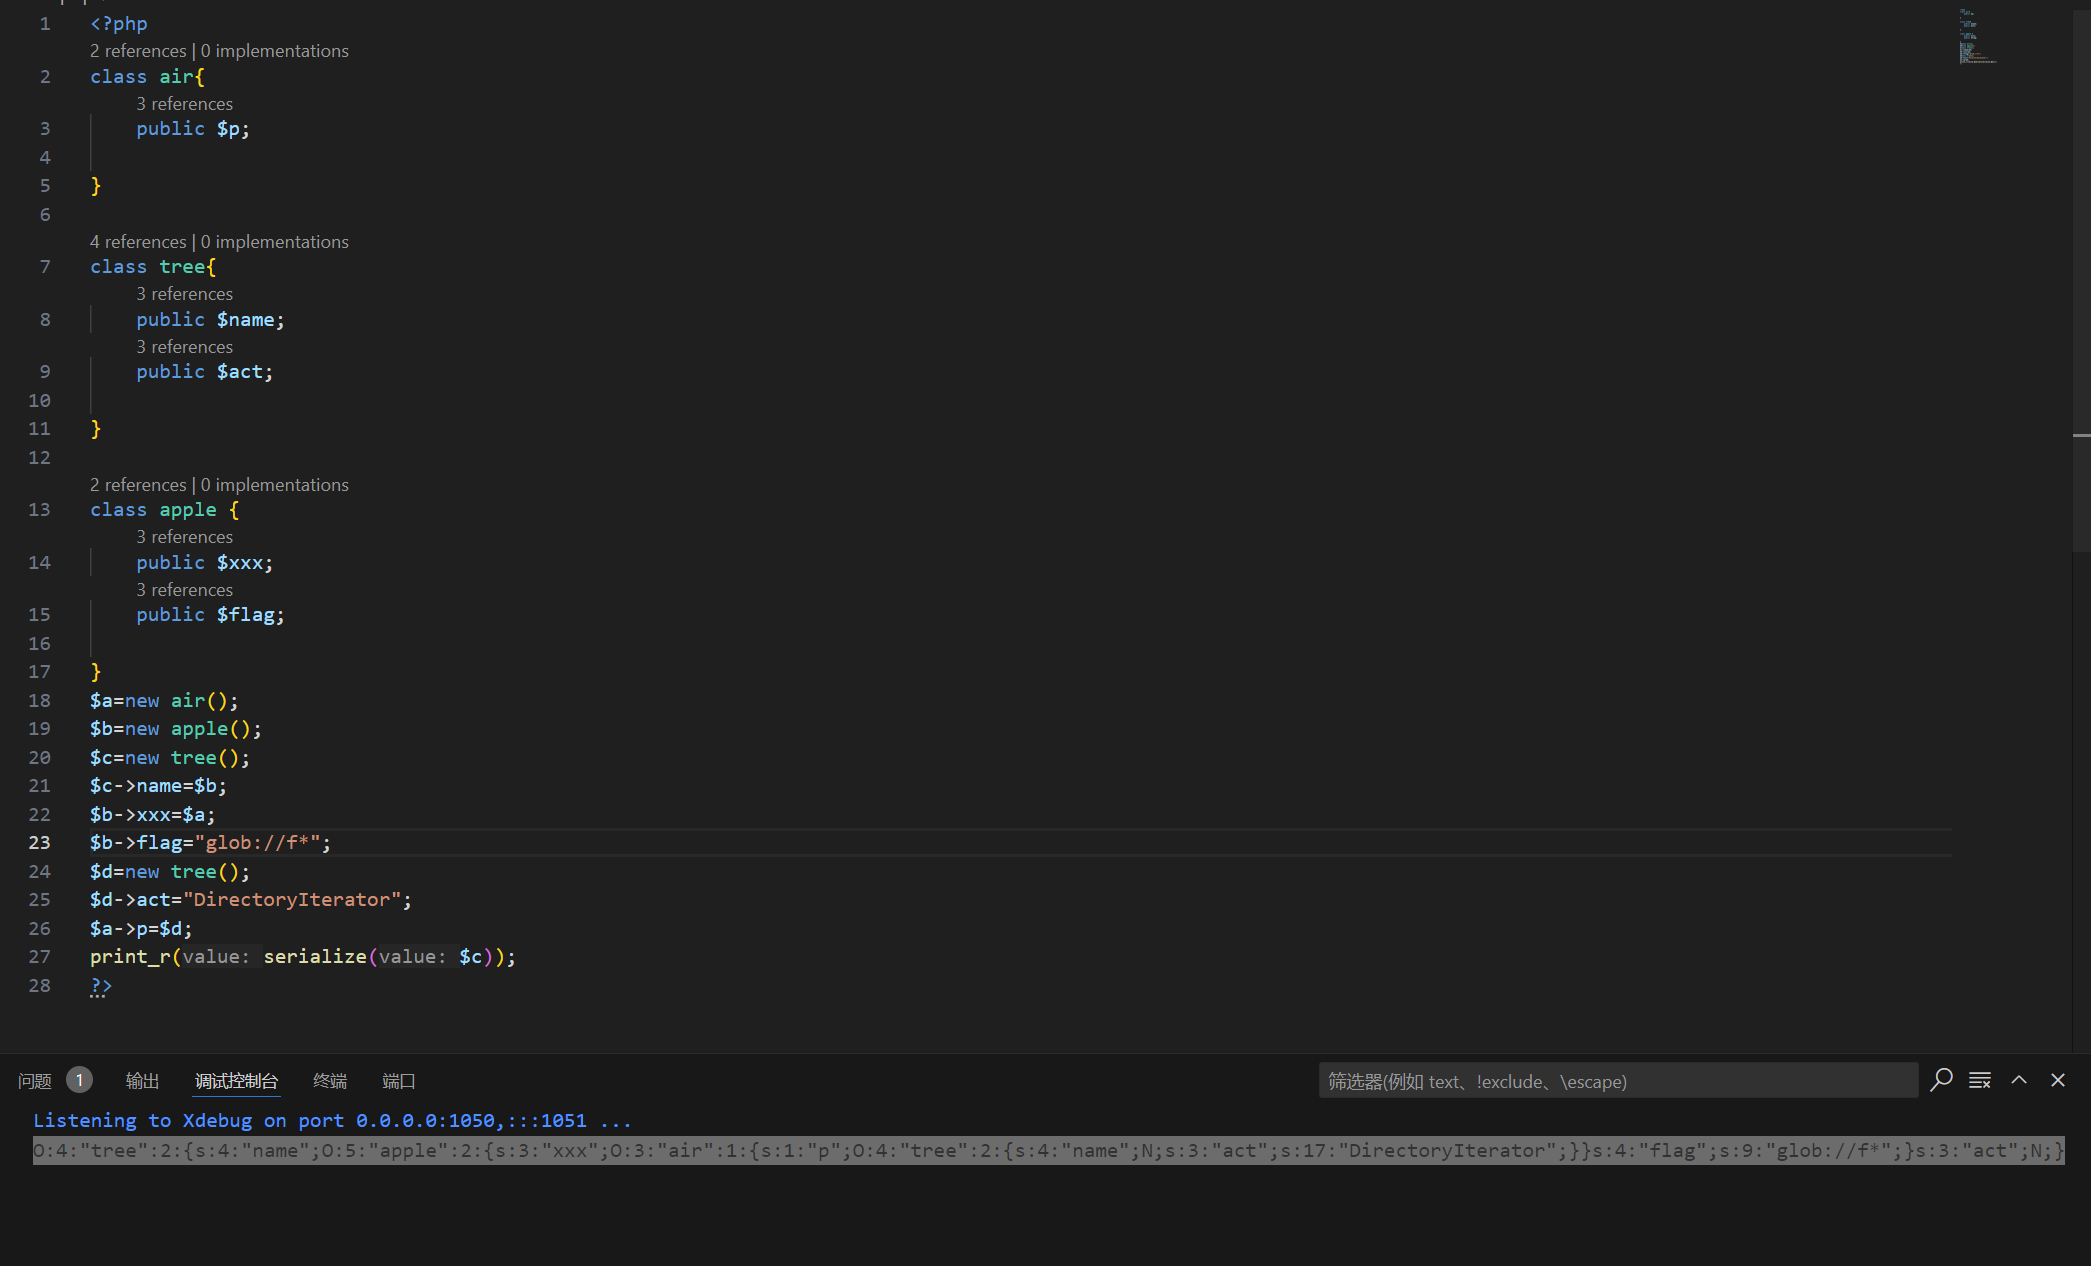Switch to the 输出 output tab
Image resolution: width=2091 pixels, height=1266 pixels.
[142, 1081]
